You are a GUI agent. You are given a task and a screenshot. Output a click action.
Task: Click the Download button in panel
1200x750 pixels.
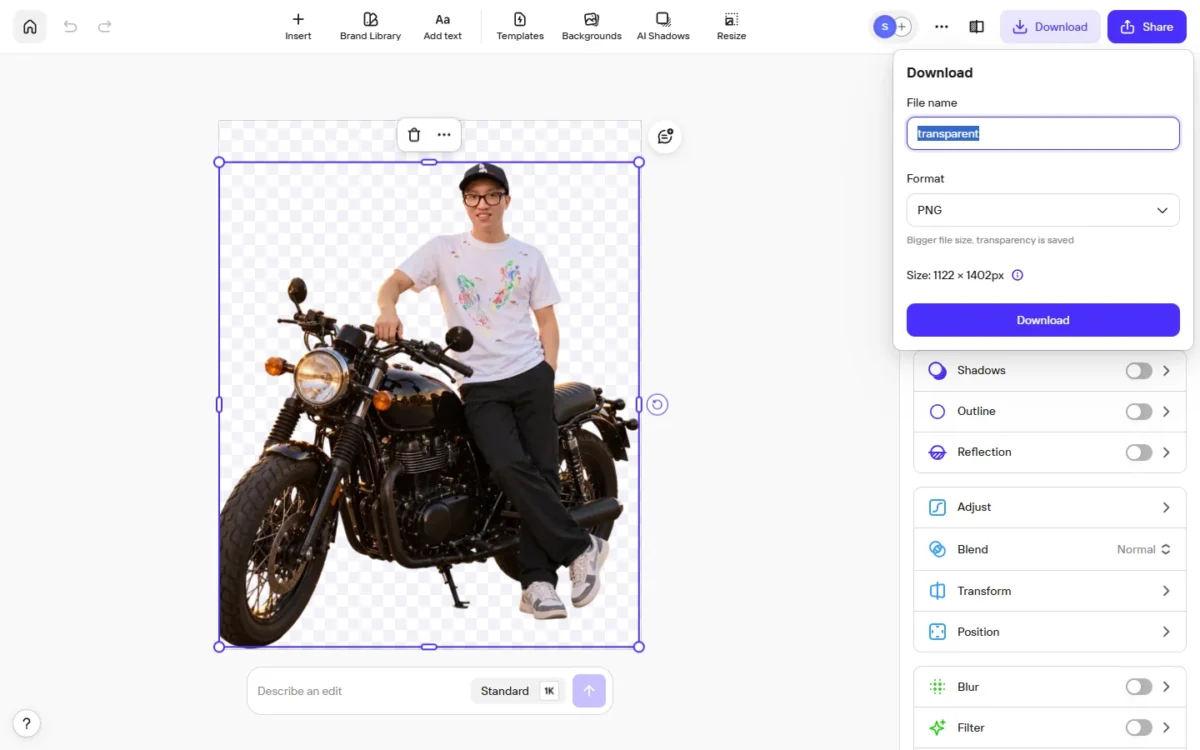[1043, 320]
